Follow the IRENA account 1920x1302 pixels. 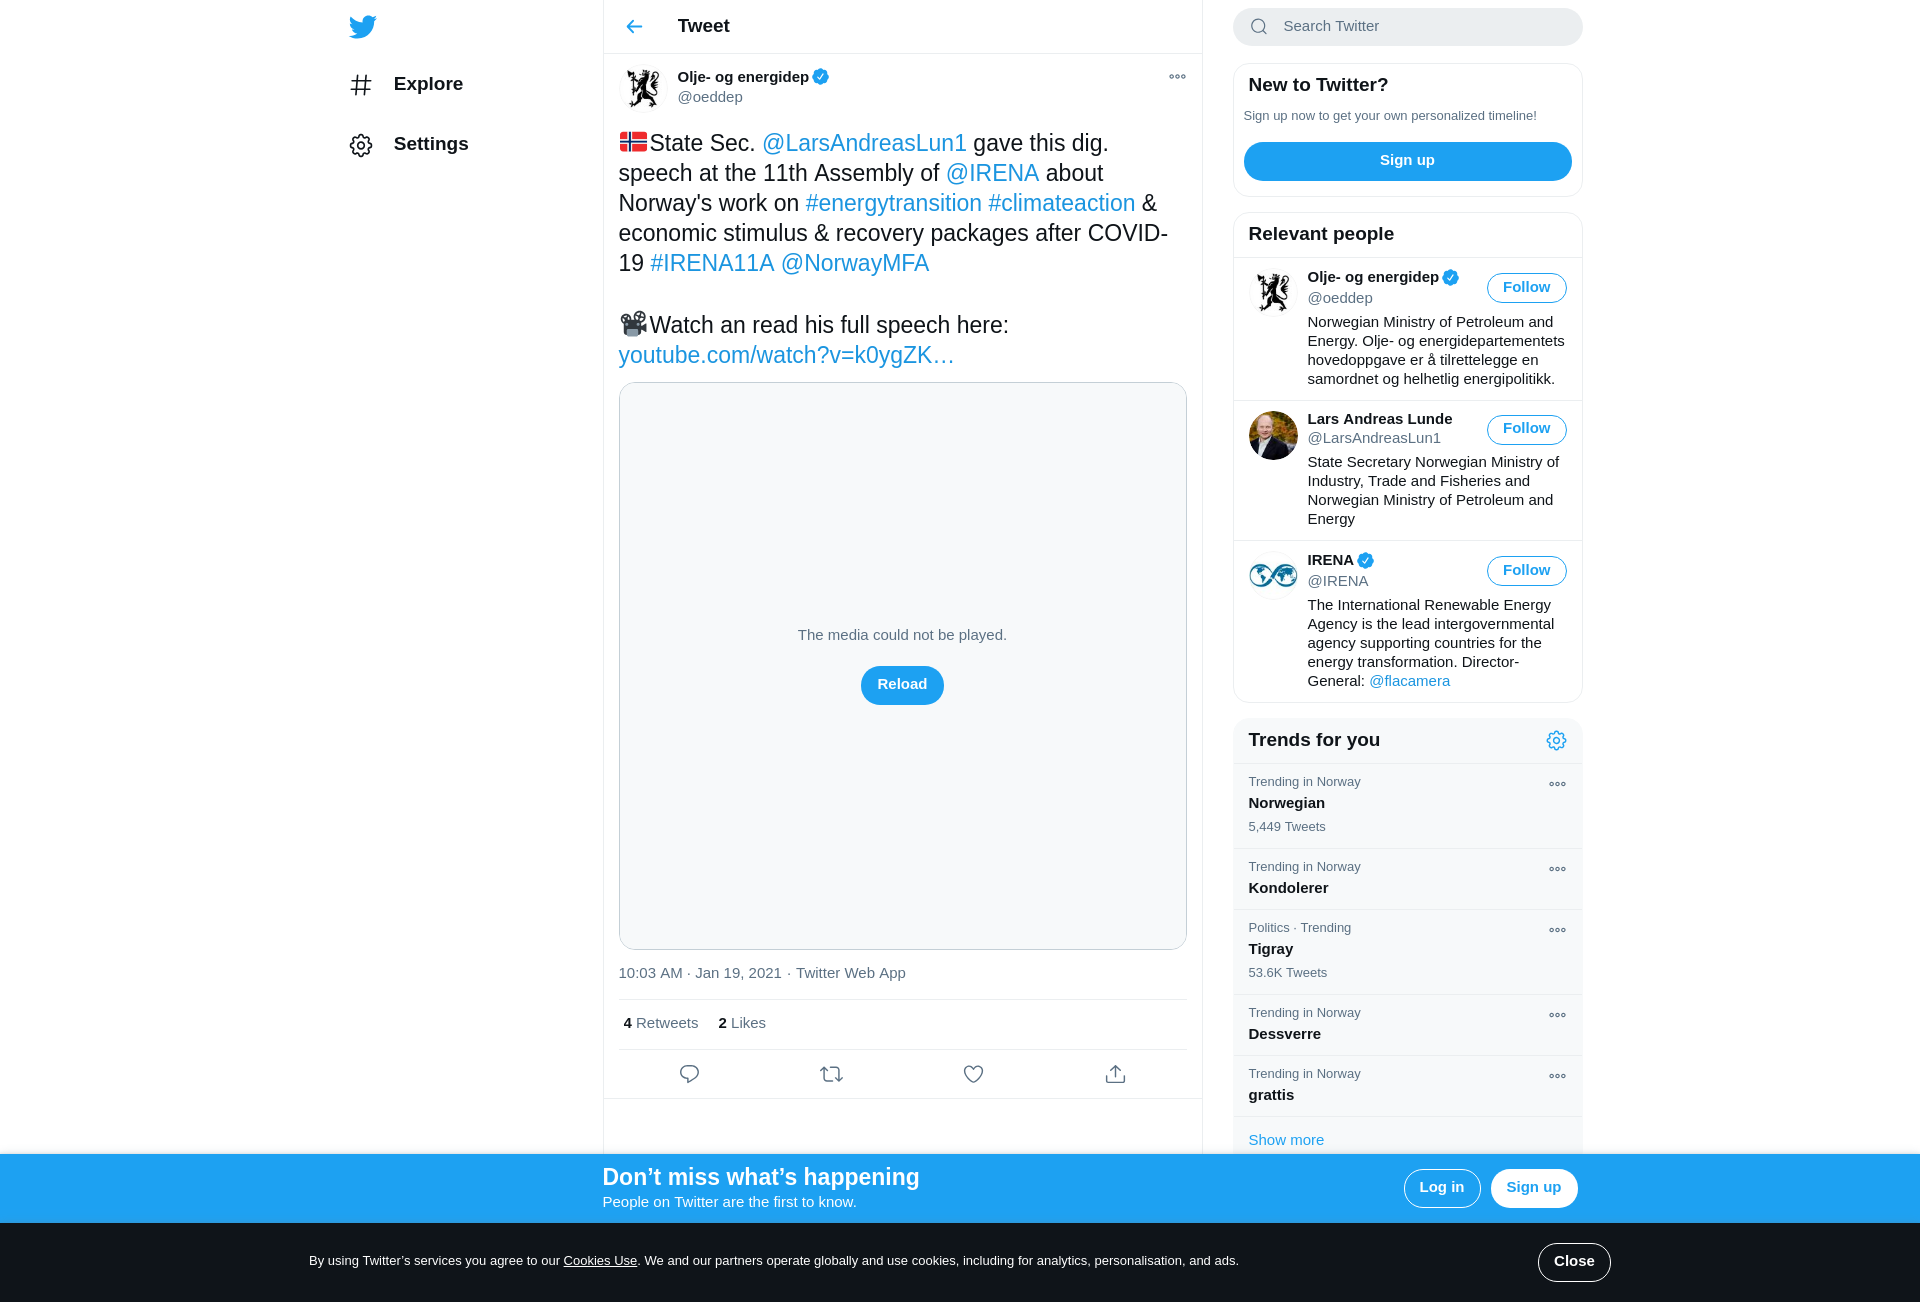[1526, 571]
